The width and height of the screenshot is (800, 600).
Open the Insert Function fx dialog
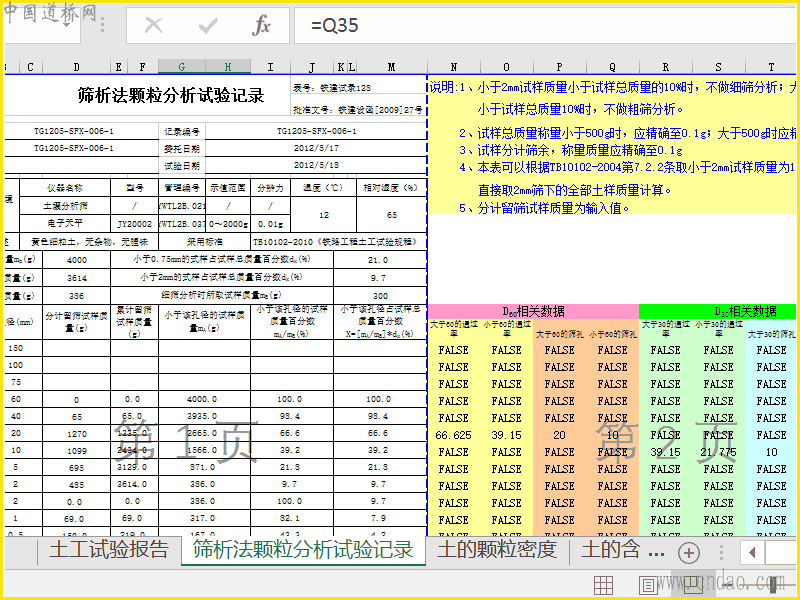click(261, 25)
